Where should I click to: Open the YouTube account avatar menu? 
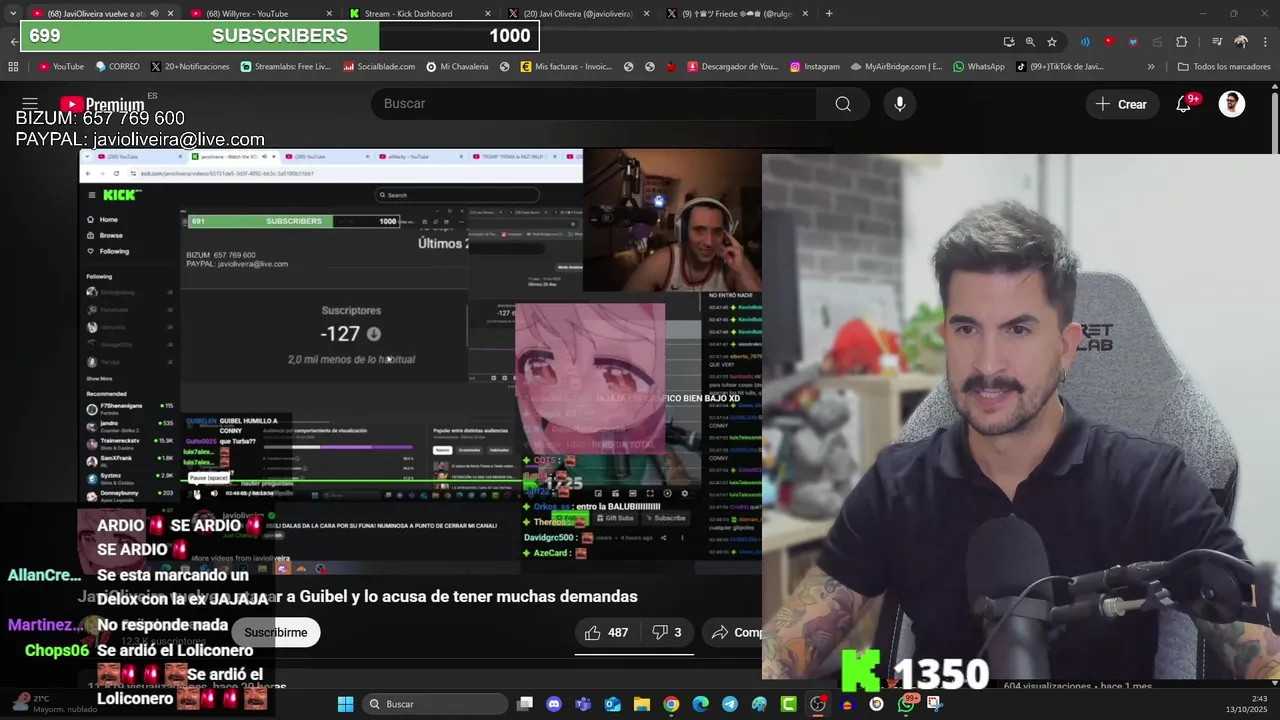click(1232, 104)
